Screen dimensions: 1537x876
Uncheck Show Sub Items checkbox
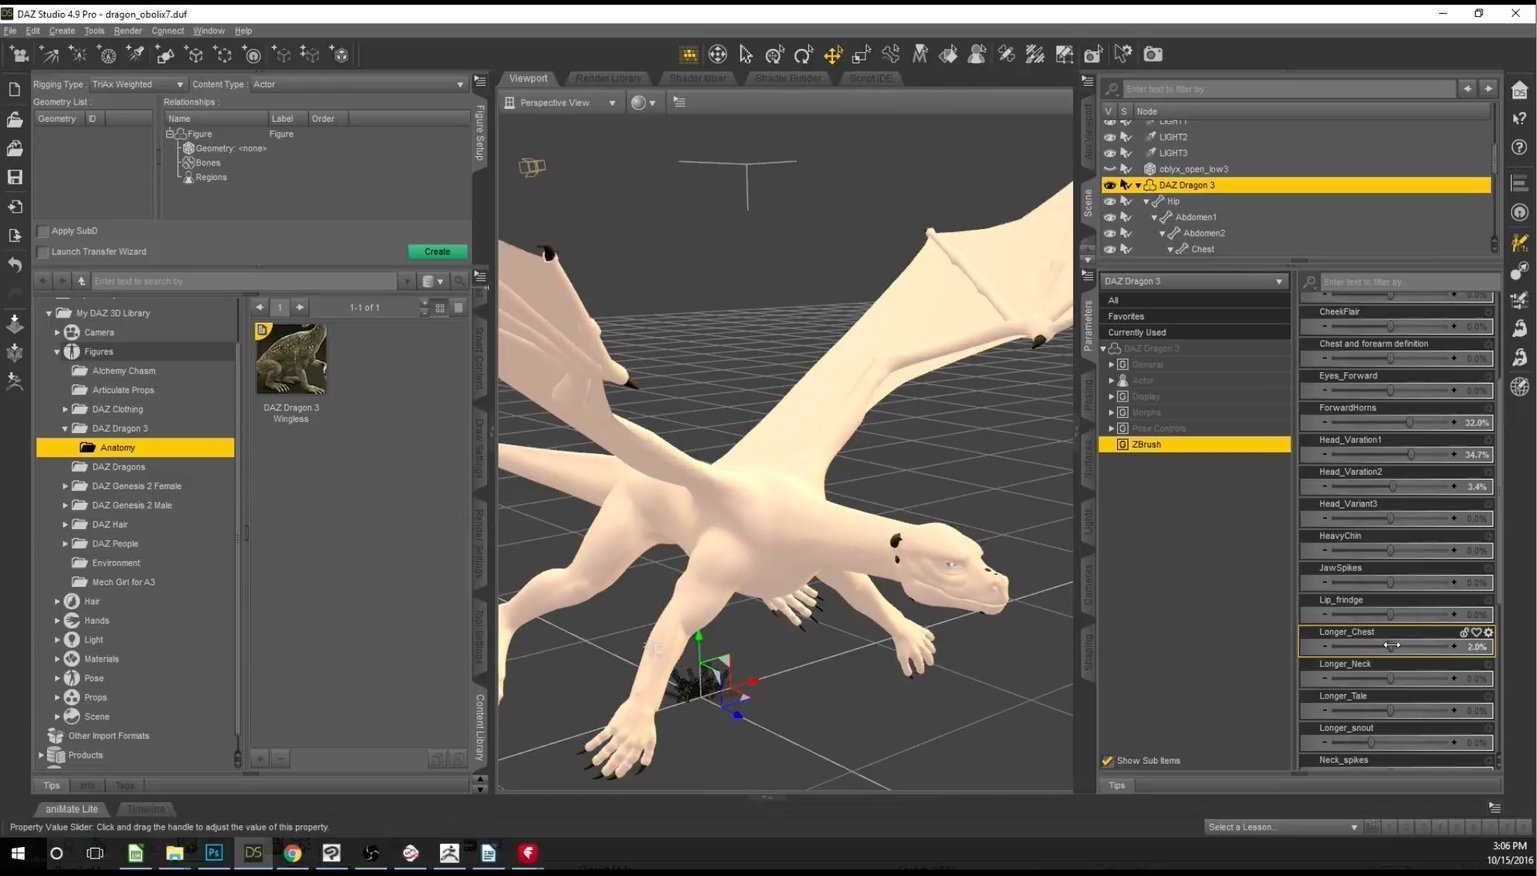[1107, 761]
